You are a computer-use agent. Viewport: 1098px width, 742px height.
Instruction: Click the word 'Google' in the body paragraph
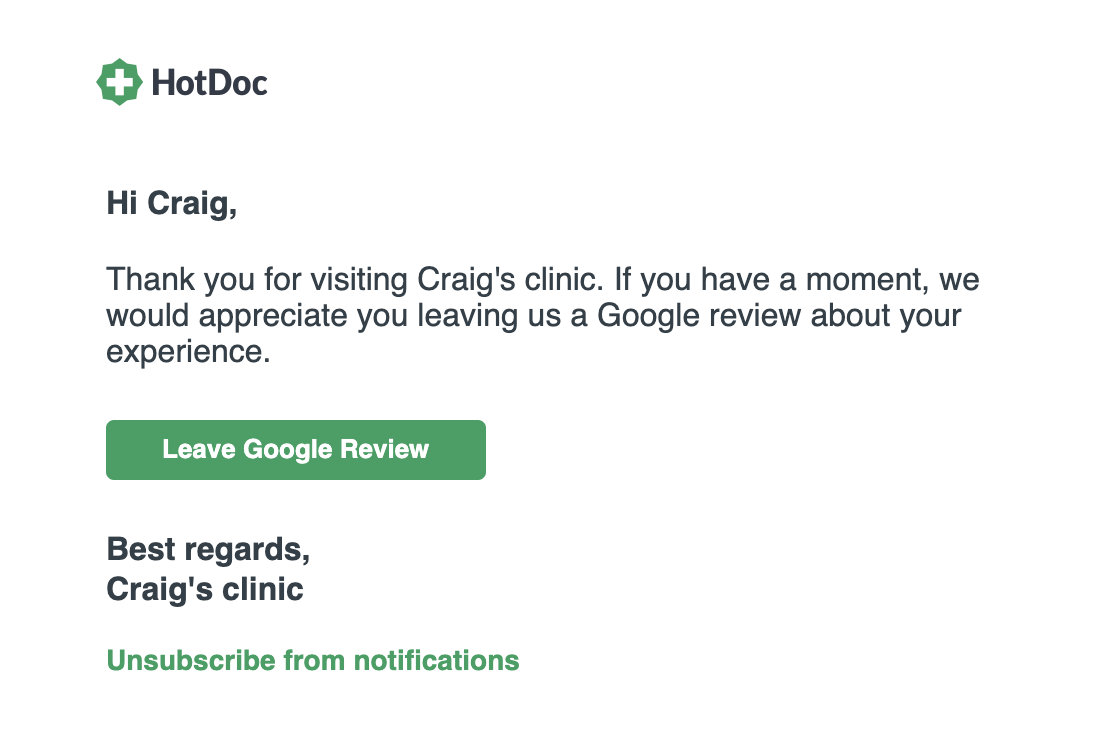point(648,316)
